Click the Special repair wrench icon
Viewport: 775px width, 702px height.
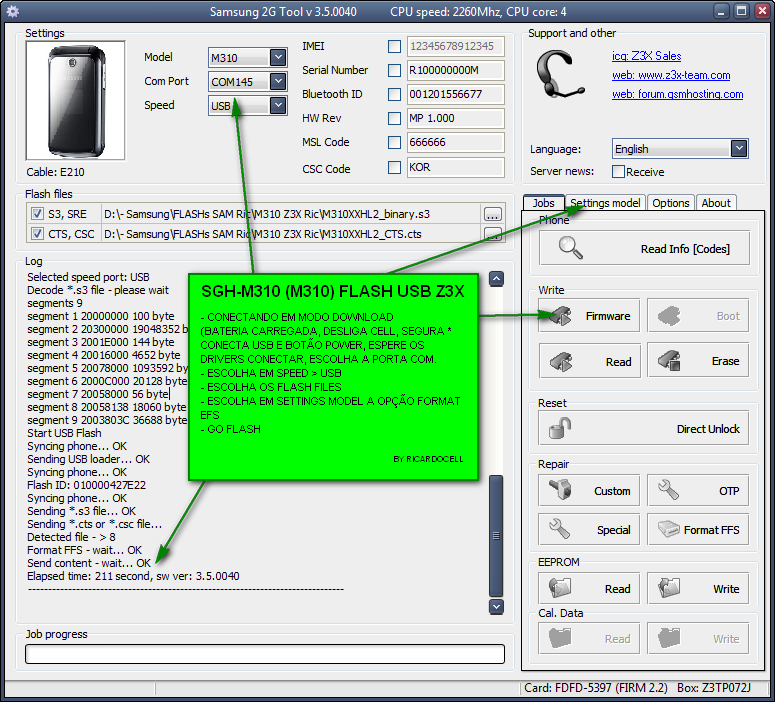pos(560,528)
